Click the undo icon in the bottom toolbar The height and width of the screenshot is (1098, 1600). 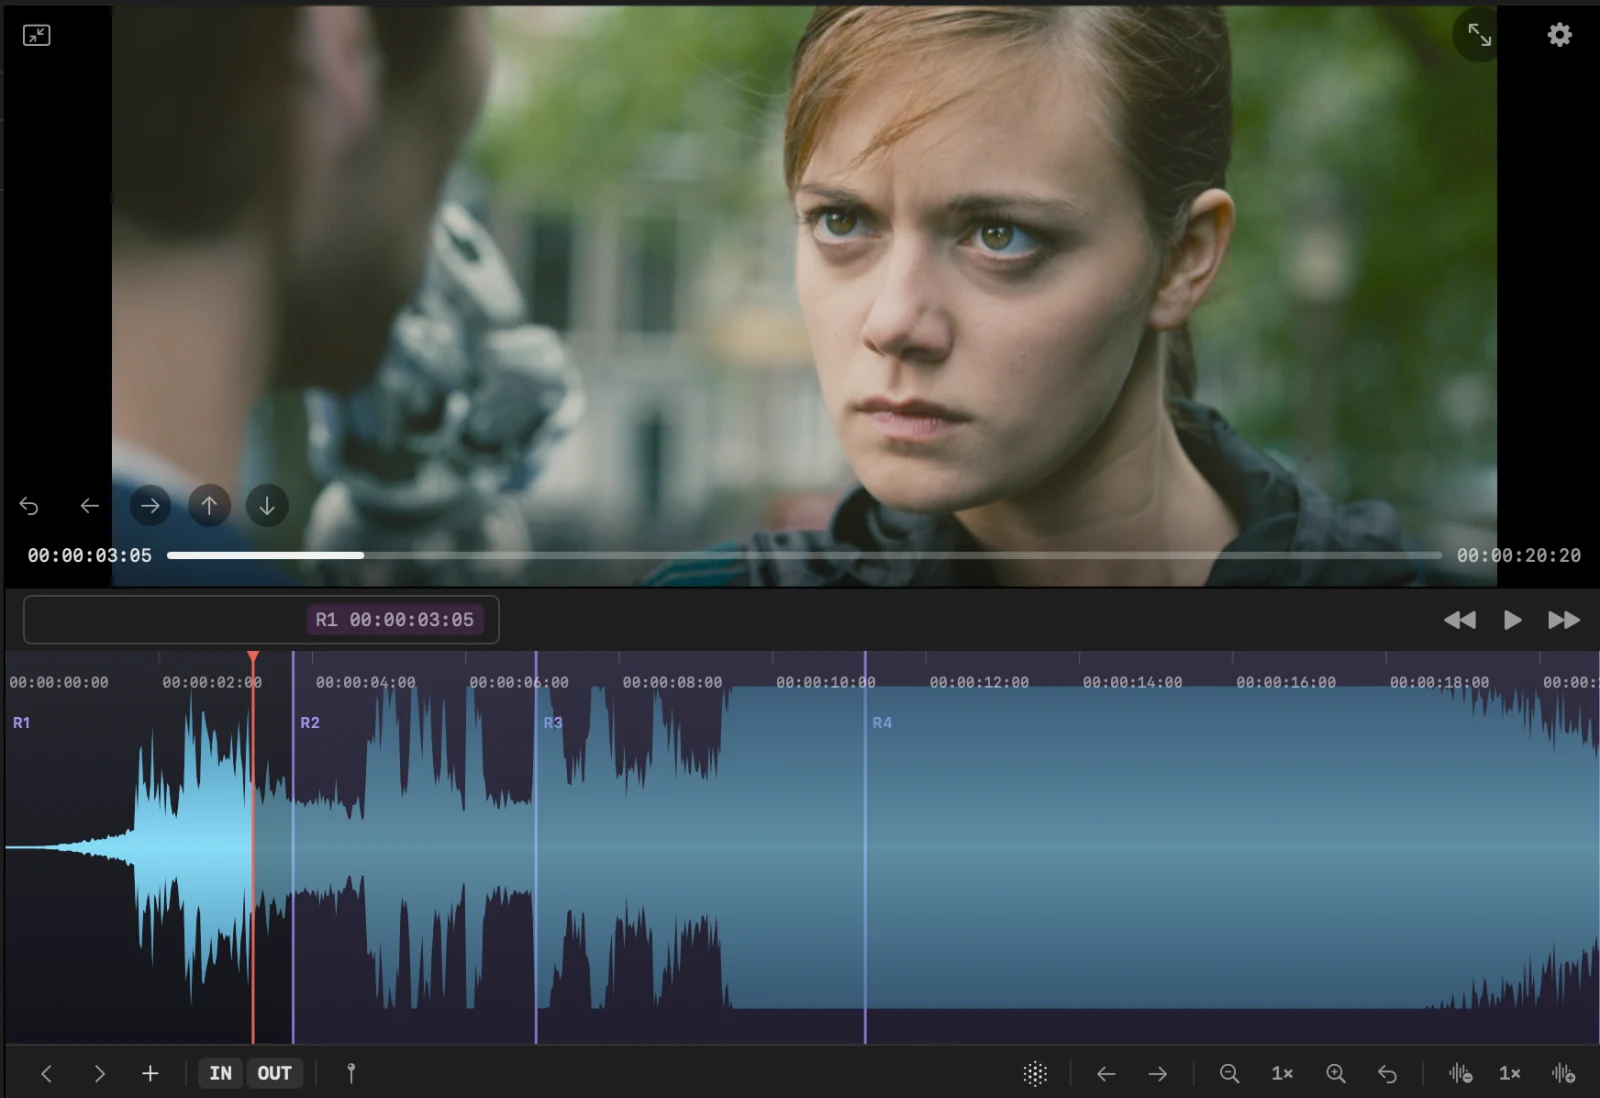[x=1387, y=1073]
